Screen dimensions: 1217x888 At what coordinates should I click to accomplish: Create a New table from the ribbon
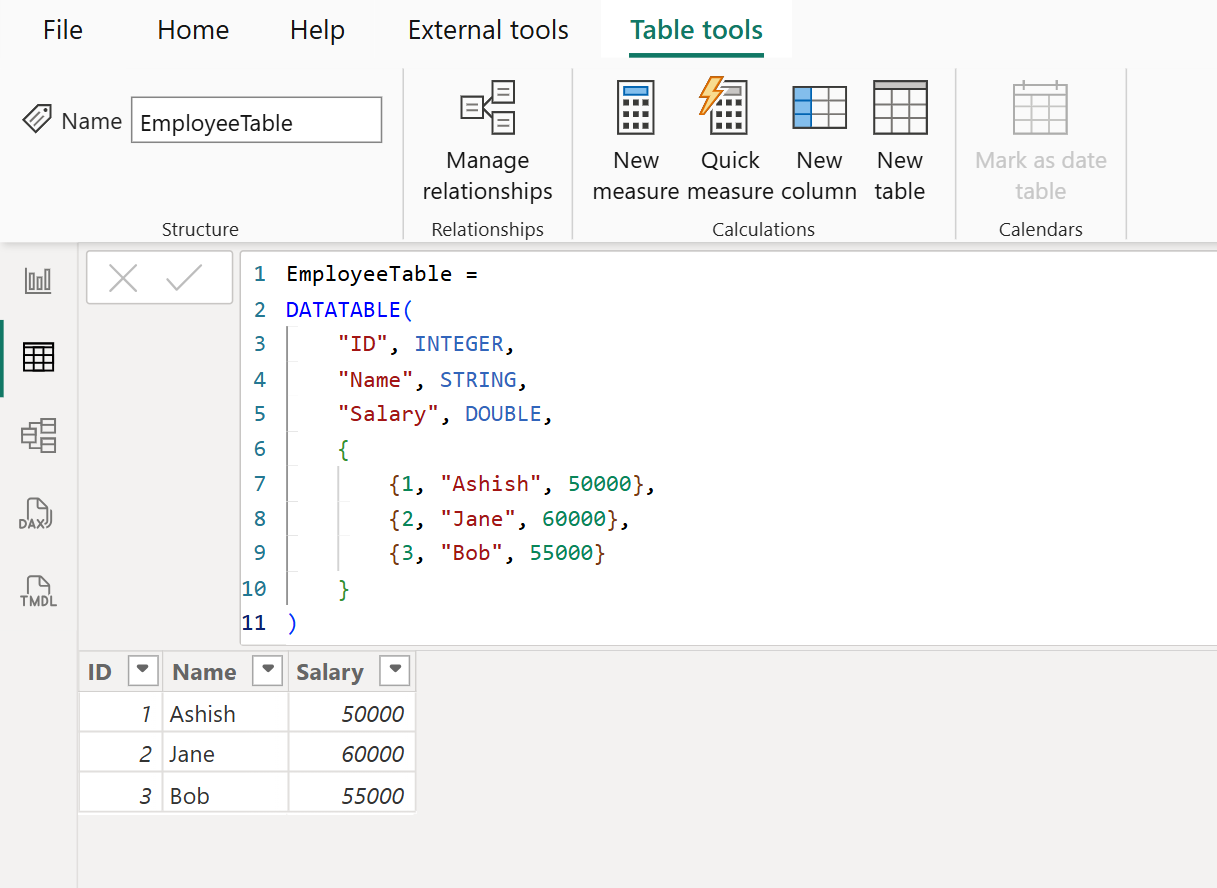click(x=898, y=140)
